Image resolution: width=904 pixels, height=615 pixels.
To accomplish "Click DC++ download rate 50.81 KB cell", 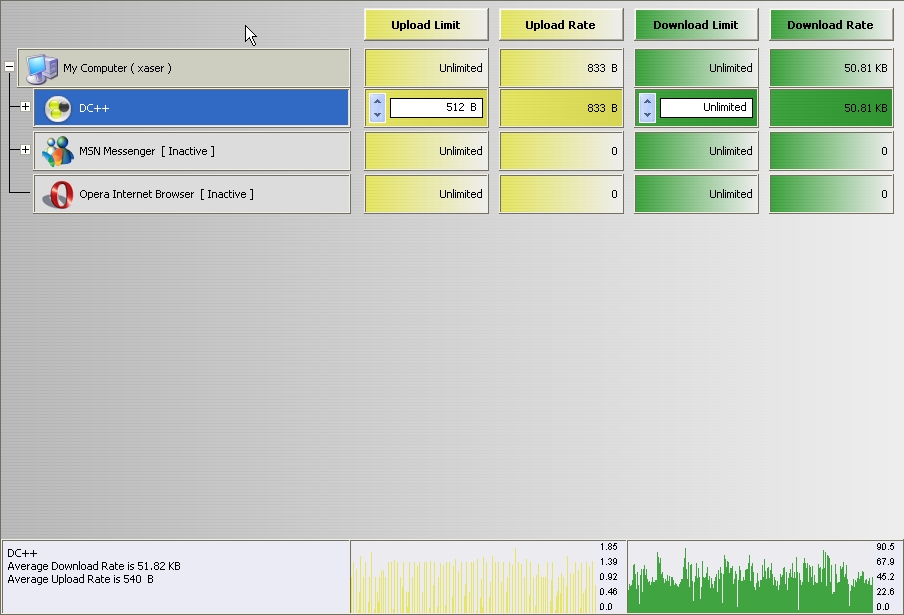I will [831, 108].
